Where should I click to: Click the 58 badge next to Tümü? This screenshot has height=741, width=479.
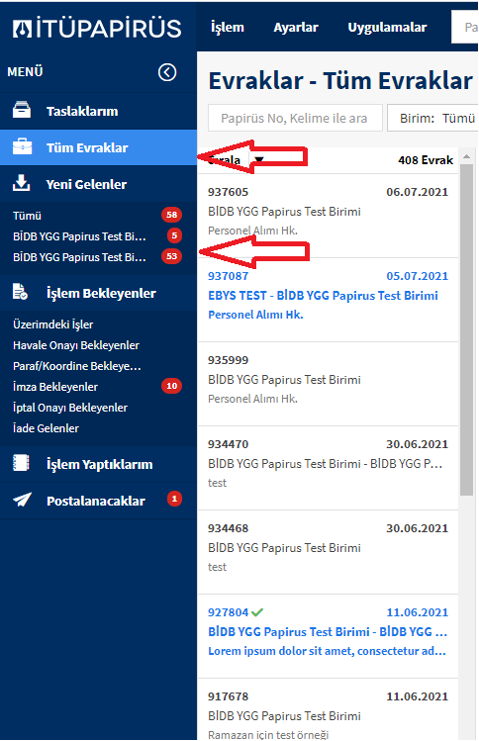tap(171, 215)
